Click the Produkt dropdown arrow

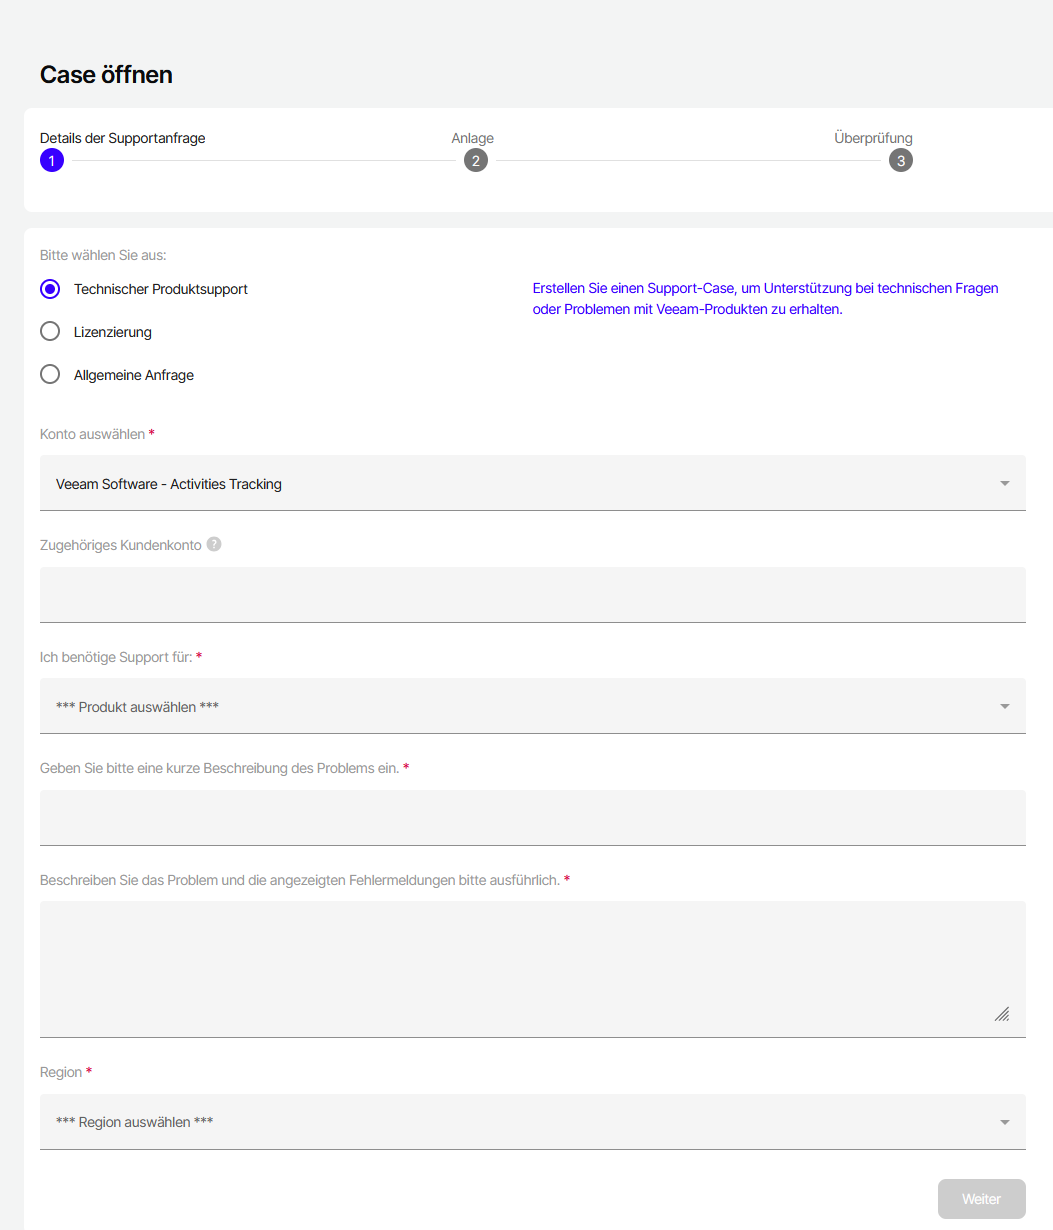pos(1004,707)
